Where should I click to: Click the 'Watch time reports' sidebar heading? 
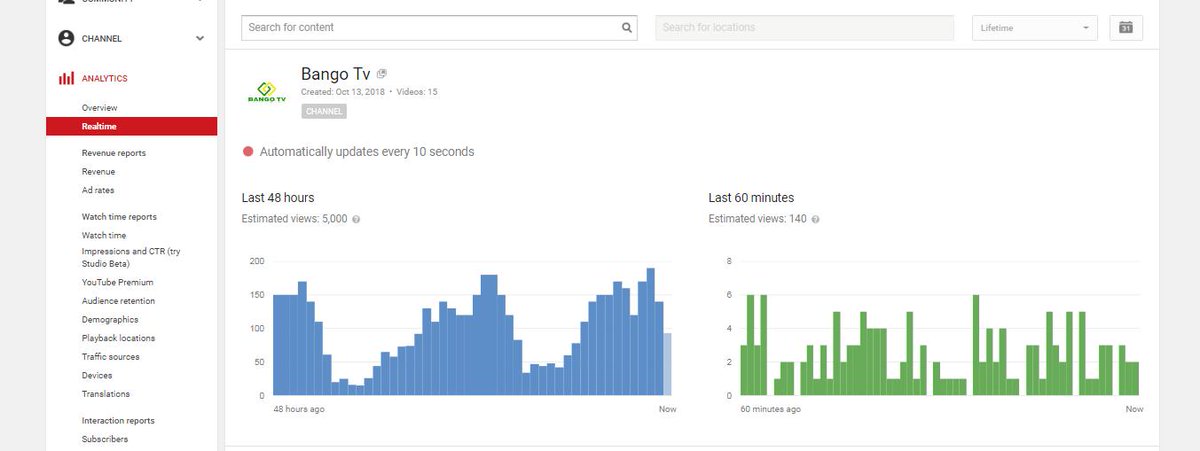click(119, 216)
